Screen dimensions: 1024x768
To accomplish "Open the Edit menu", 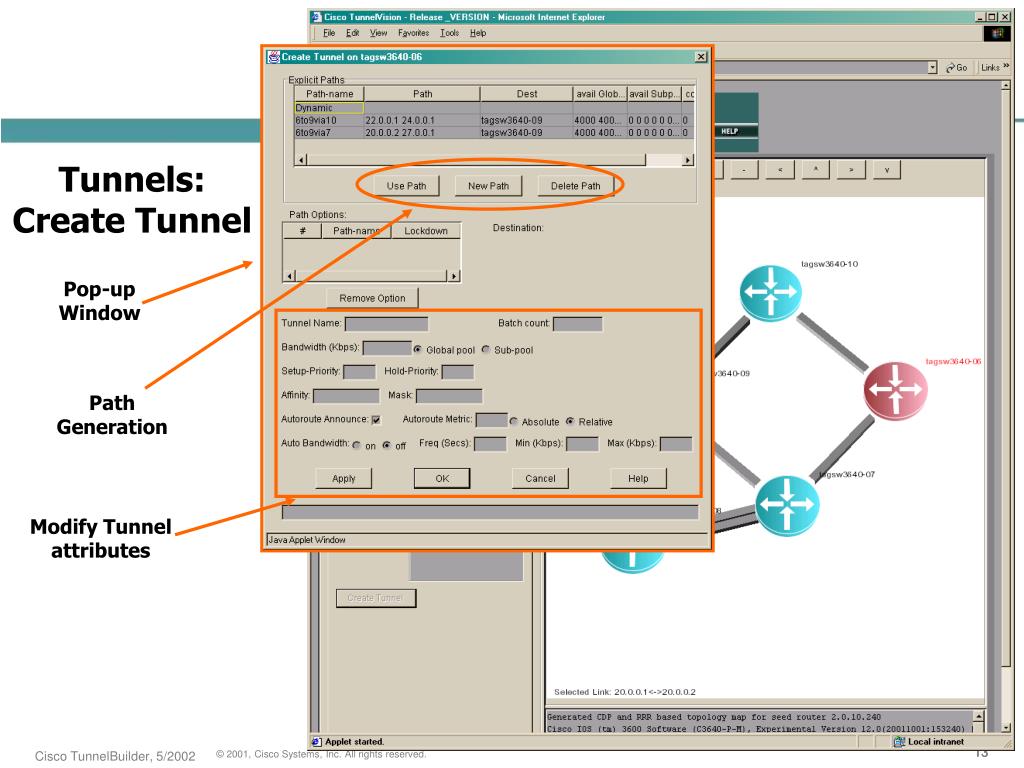I will tap(353, 33).
